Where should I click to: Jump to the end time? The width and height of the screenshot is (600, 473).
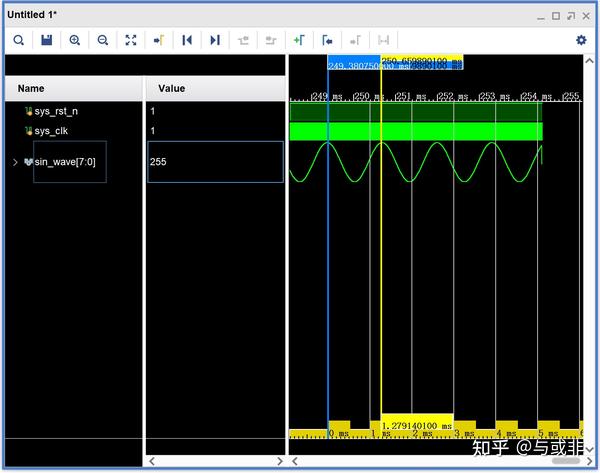point(215,40)
